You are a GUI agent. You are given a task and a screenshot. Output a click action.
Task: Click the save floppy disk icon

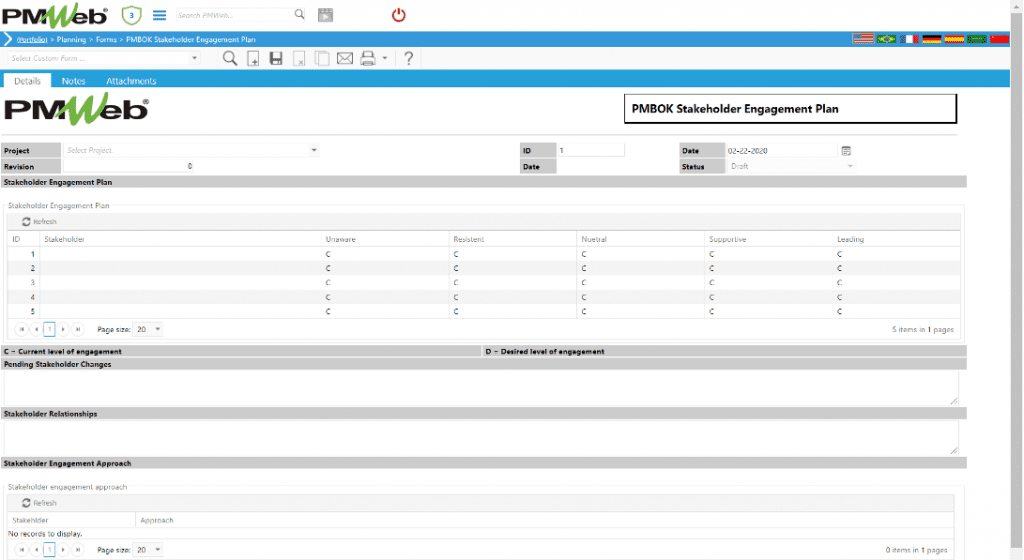276,58
